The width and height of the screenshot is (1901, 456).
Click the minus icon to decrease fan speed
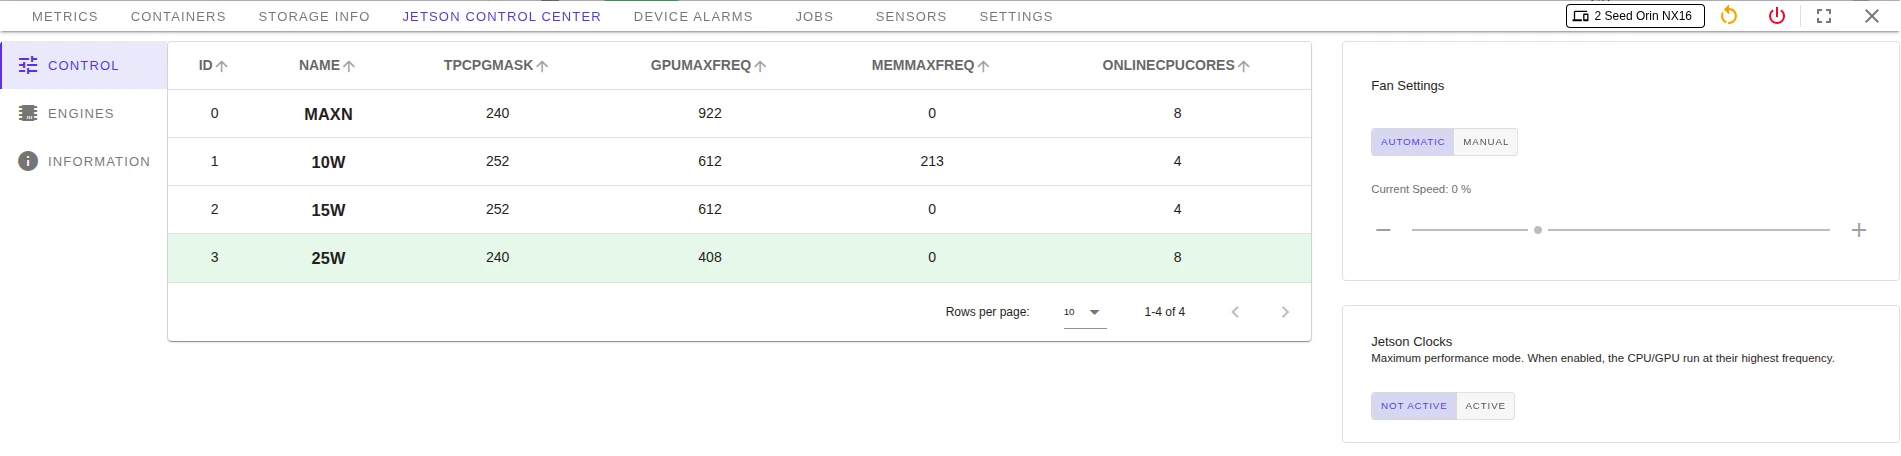1383,230
